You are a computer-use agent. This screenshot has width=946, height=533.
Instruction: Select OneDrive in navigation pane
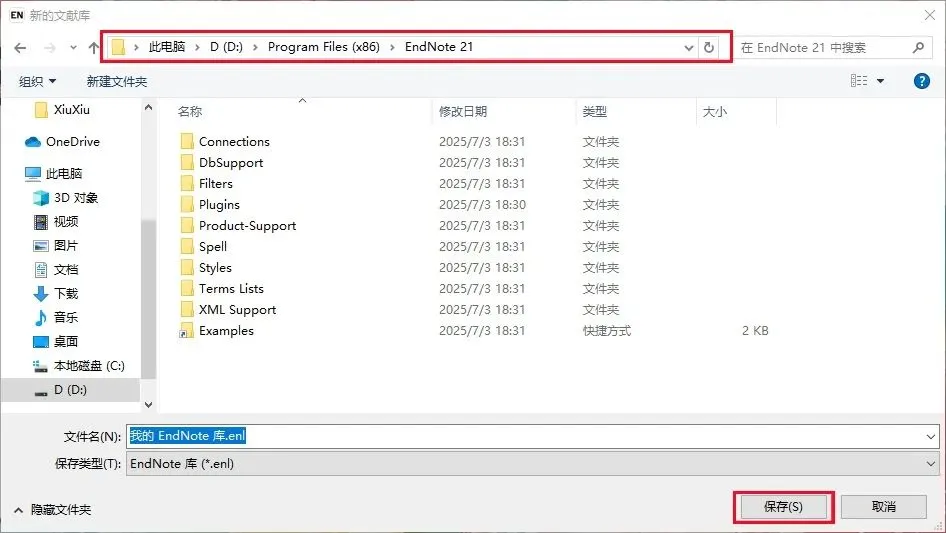tap(72, 141)
